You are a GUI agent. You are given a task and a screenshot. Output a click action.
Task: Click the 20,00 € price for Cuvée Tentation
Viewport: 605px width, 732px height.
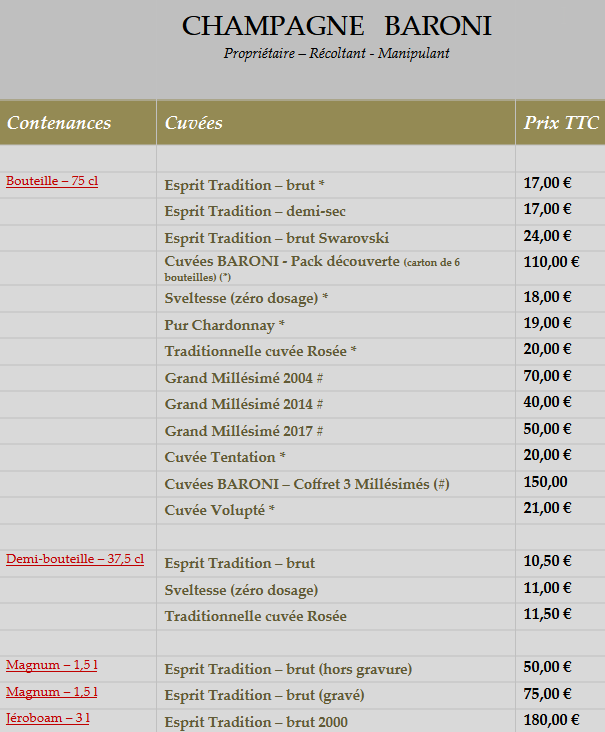point(547,455)
